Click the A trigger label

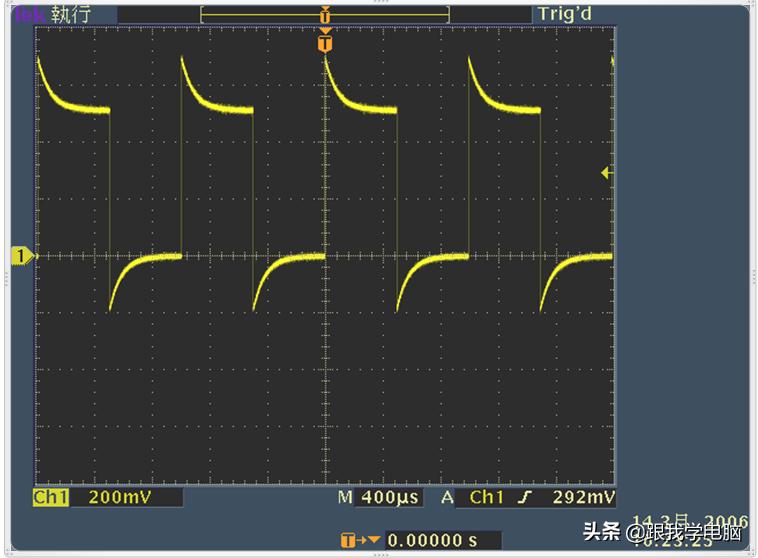[447, 497]
